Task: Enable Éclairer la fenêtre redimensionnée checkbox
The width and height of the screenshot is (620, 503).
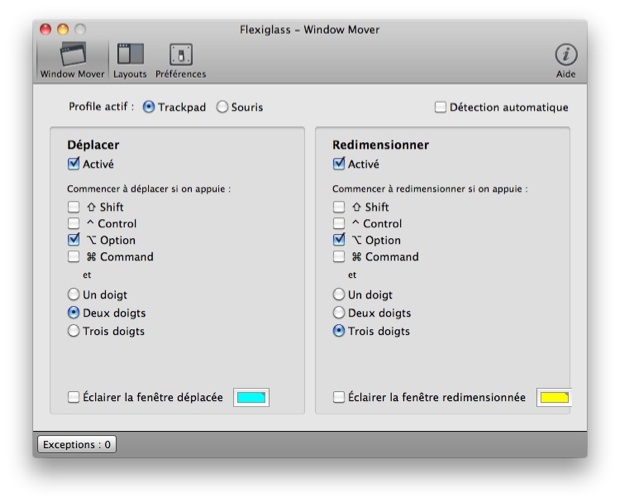Action: [x=339, y=397]
